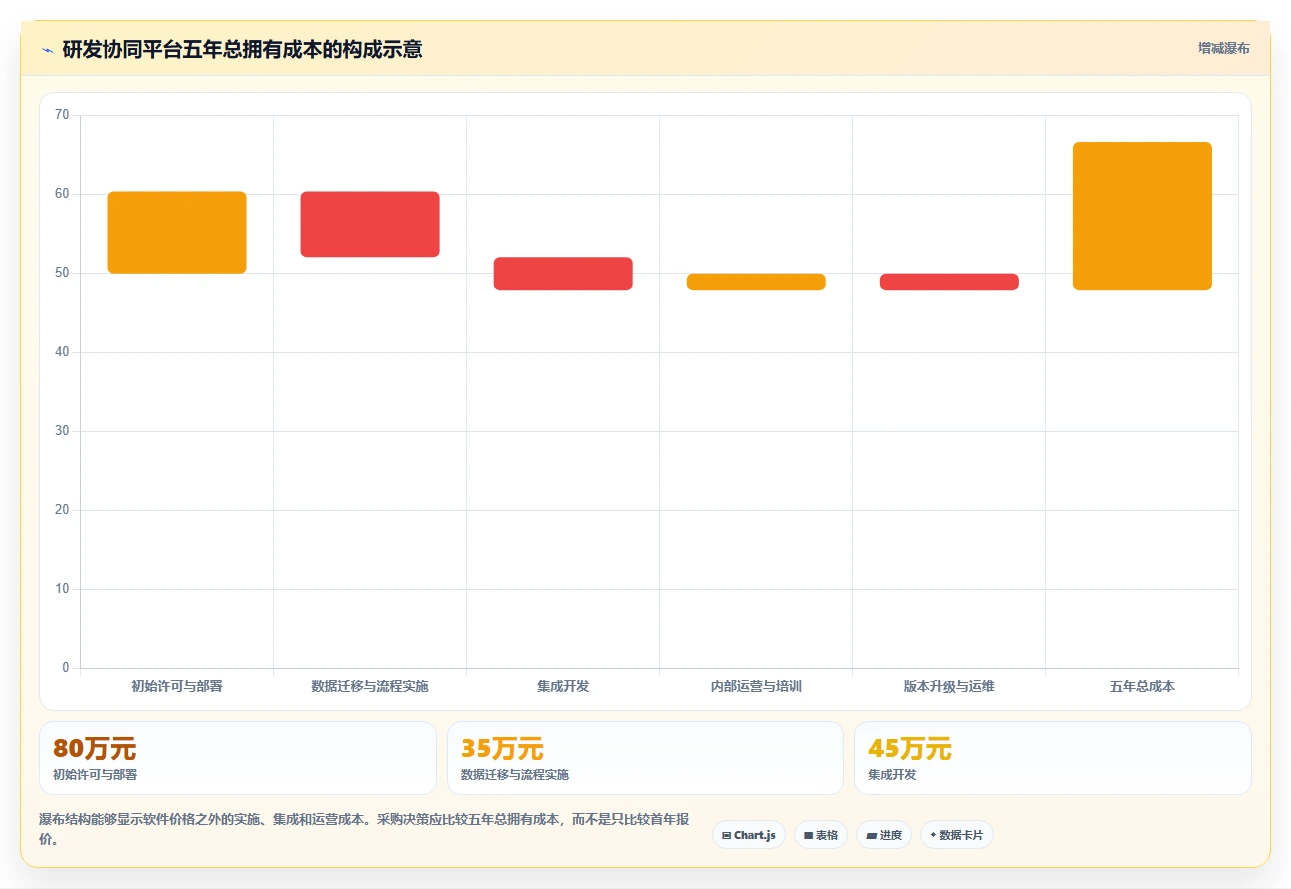Click the x-axis label 版本升级与运维
This screenshot has width=1291, height=889.
point(949,686)
